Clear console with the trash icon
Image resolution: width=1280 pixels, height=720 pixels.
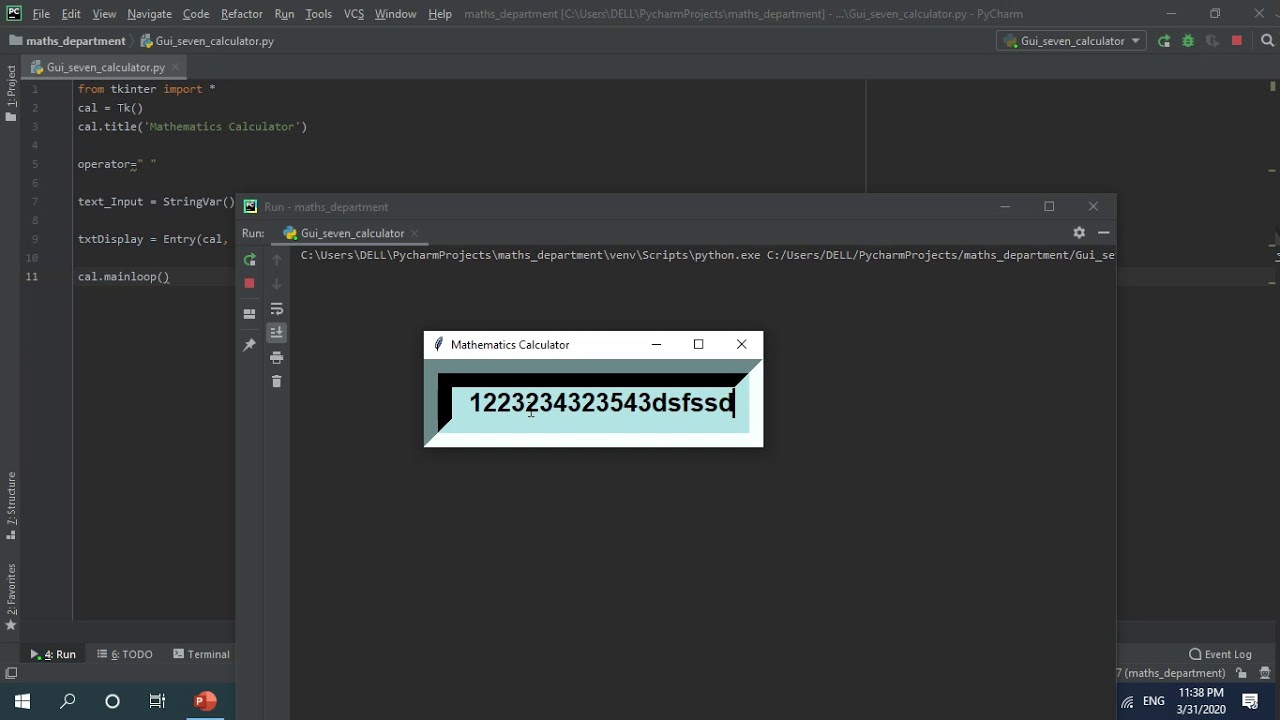277,381
